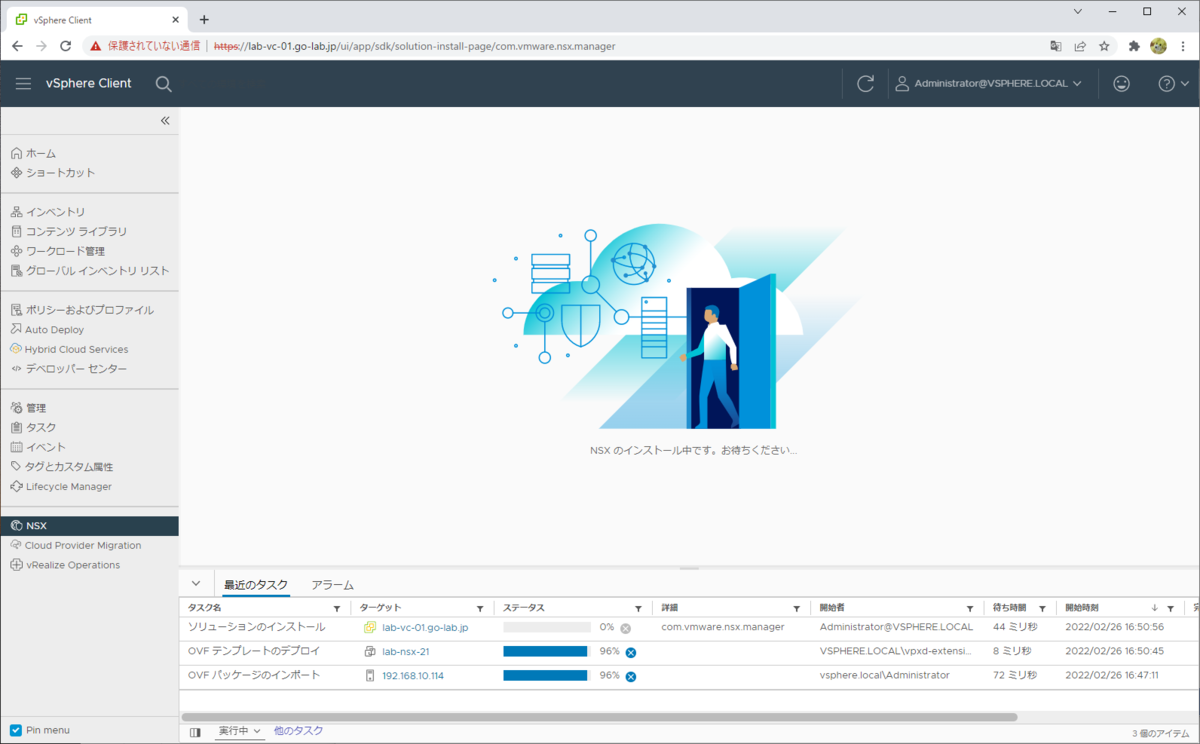The image size is (1200, 744).
Task: Switch to 最近のタスク tab
Action: point(256,585)
